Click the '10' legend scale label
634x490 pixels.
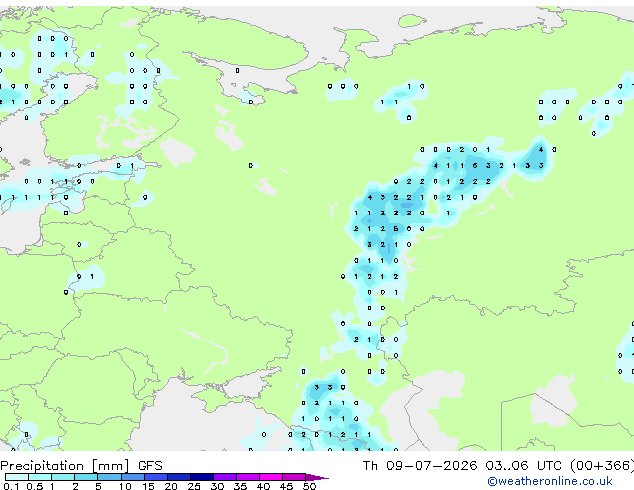pyautogui.click(x=125, y=486)
